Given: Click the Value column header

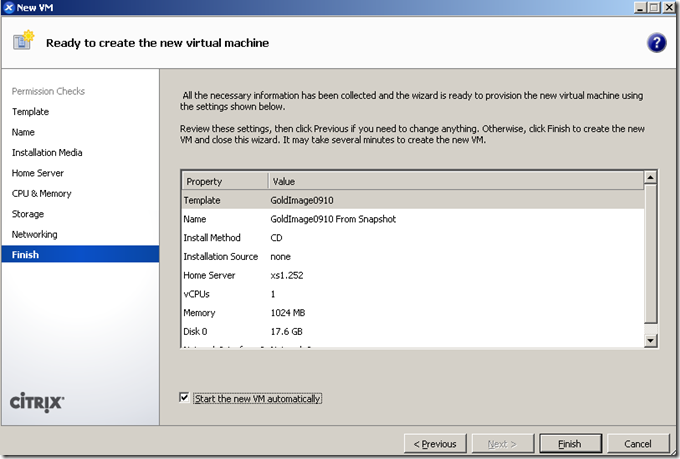Looking at the screenshot, I should (456, 181).
